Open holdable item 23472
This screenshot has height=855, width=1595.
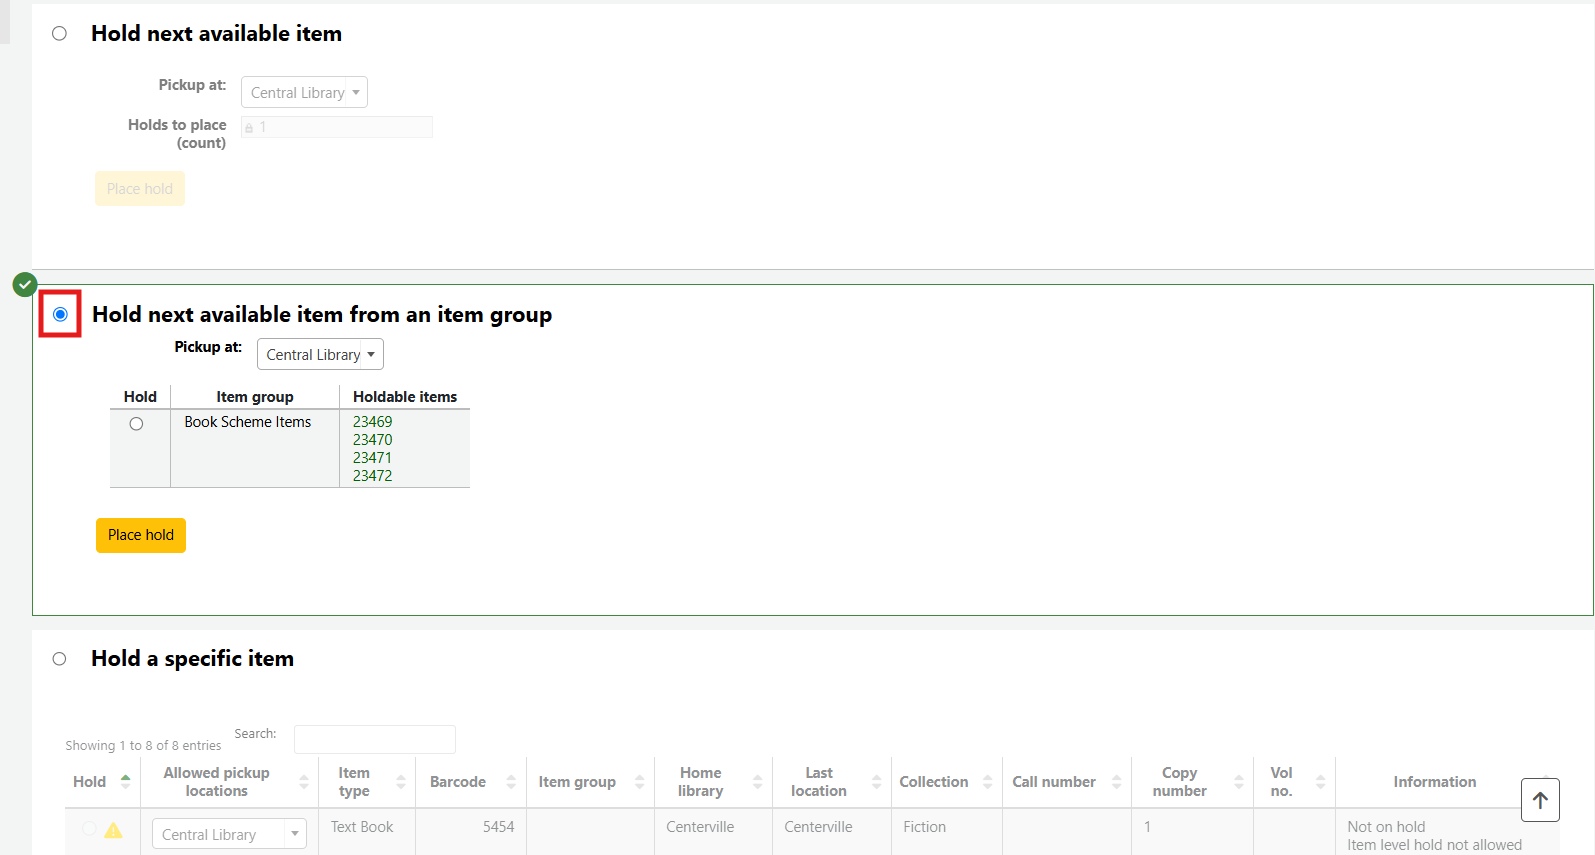pyautogui.click(x=373, y=476)
